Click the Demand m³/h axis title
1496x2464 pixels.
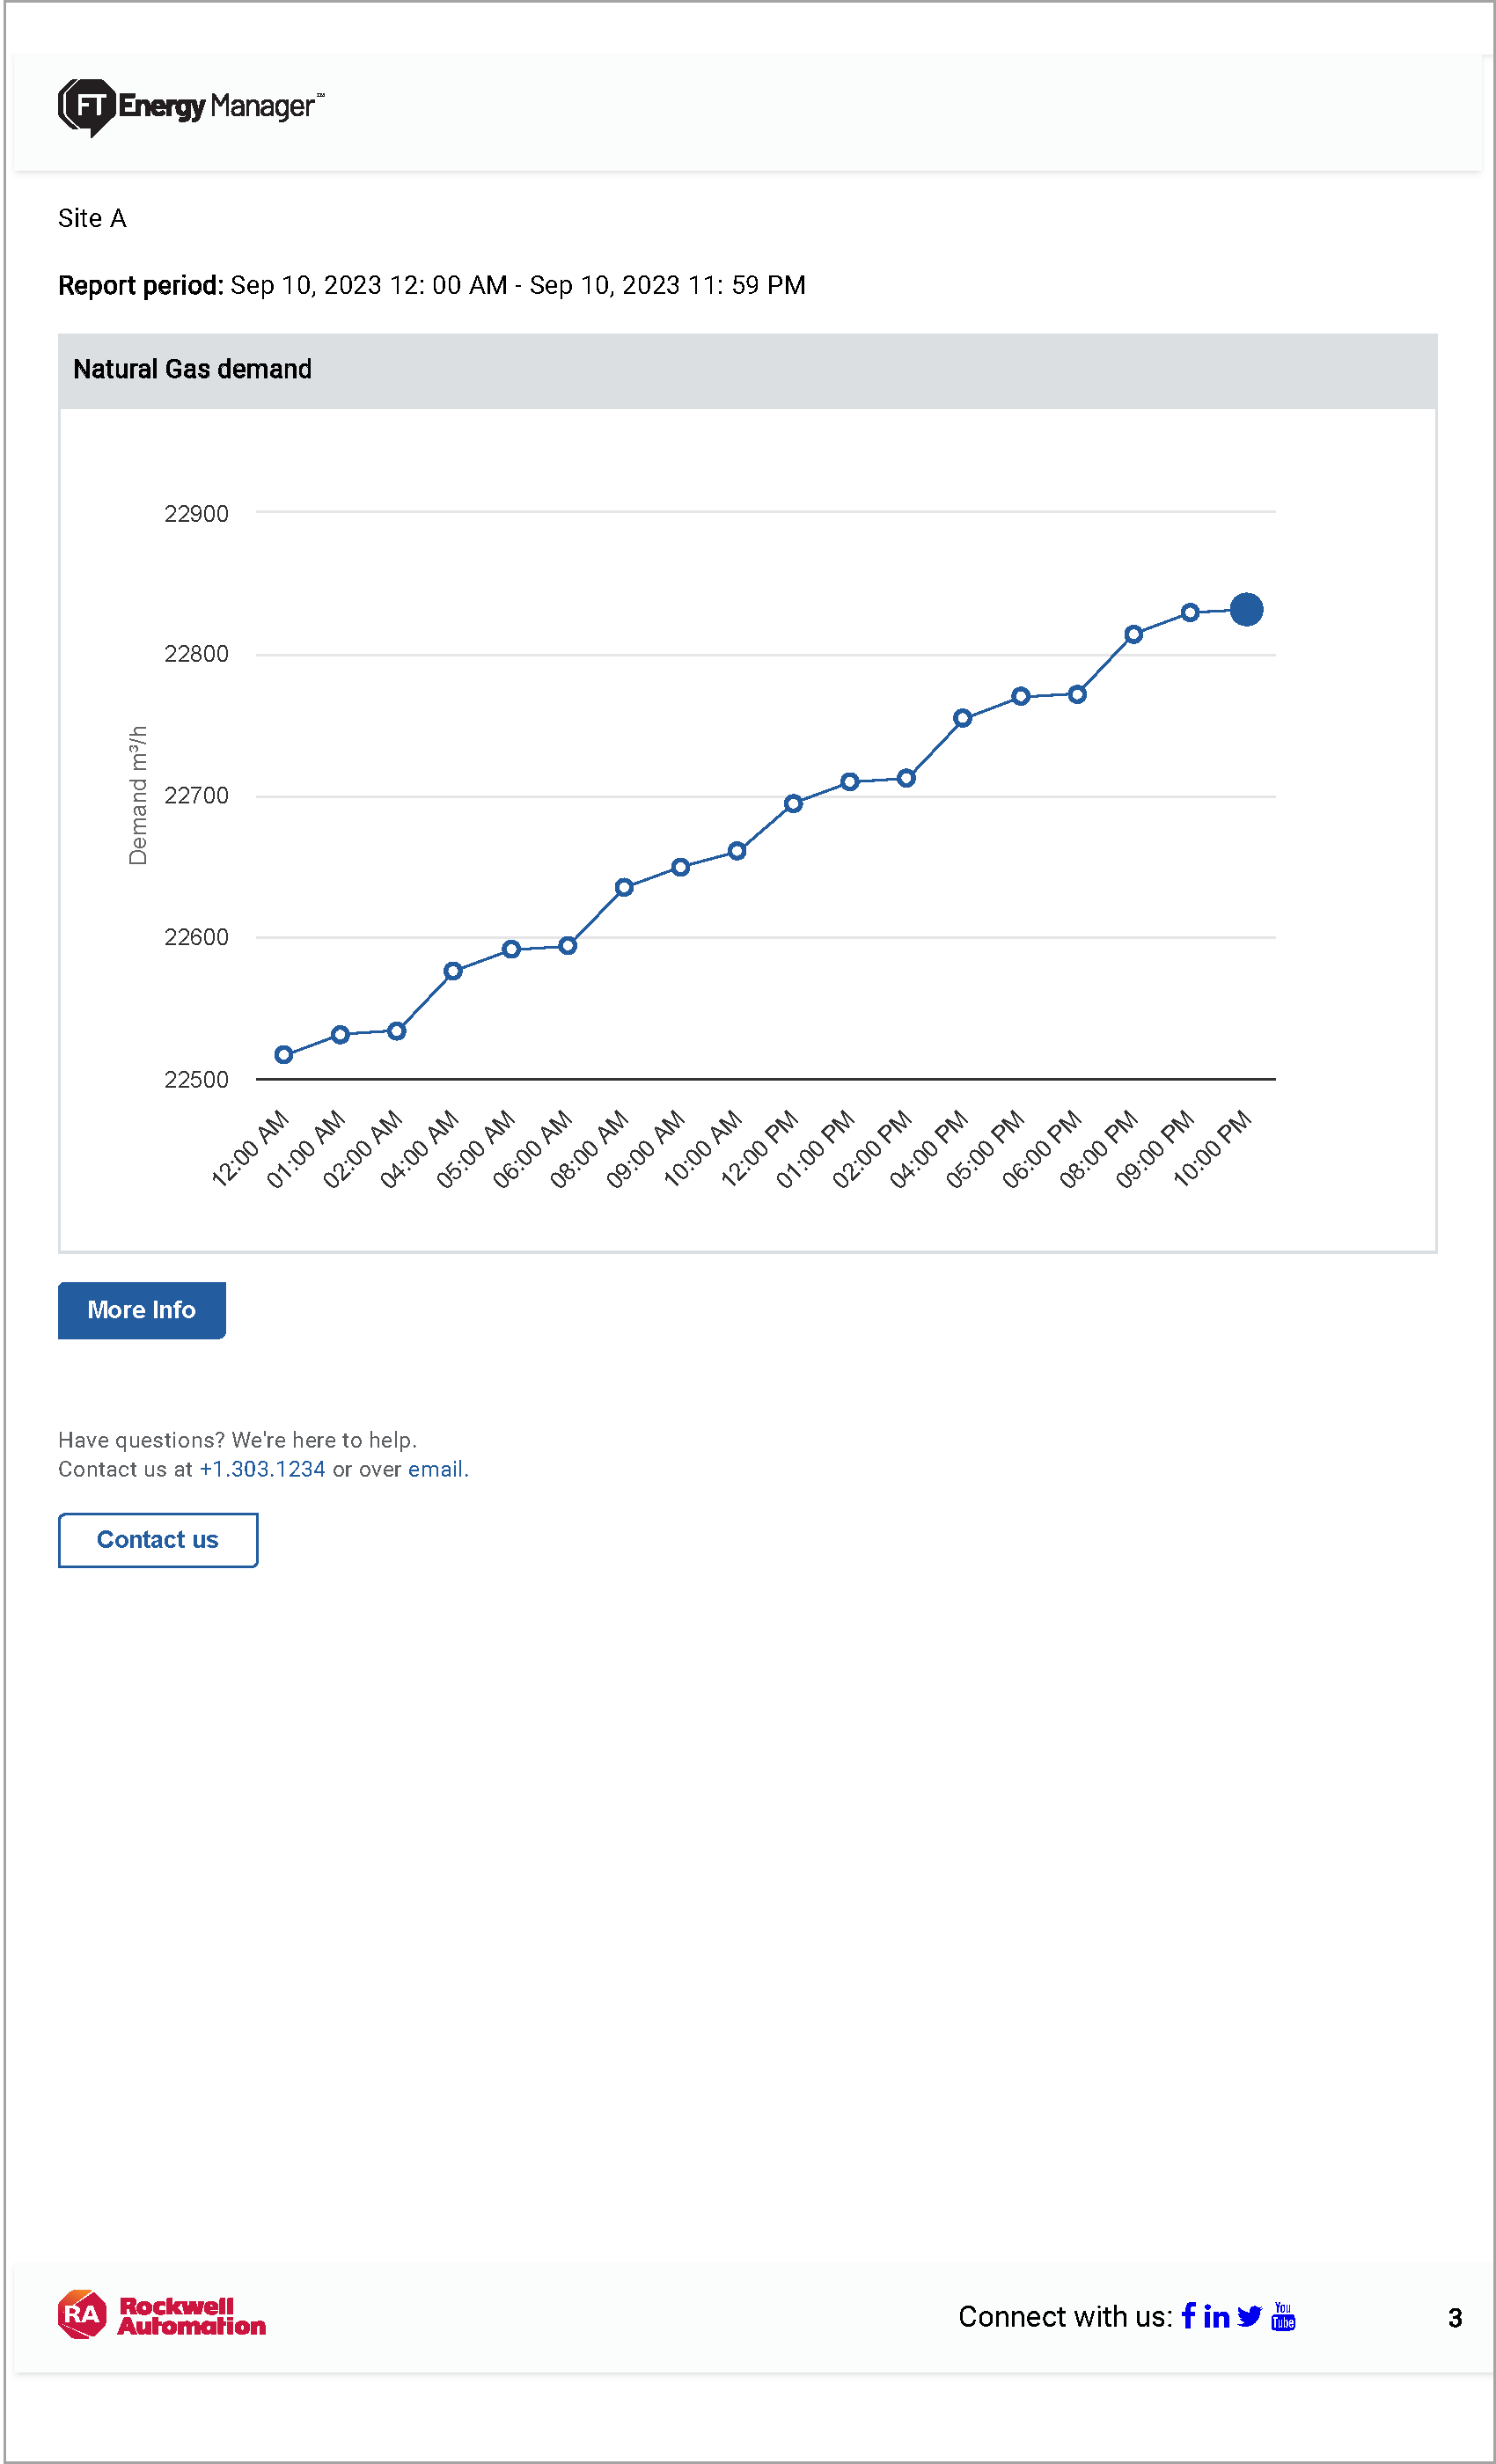(138, 795)
